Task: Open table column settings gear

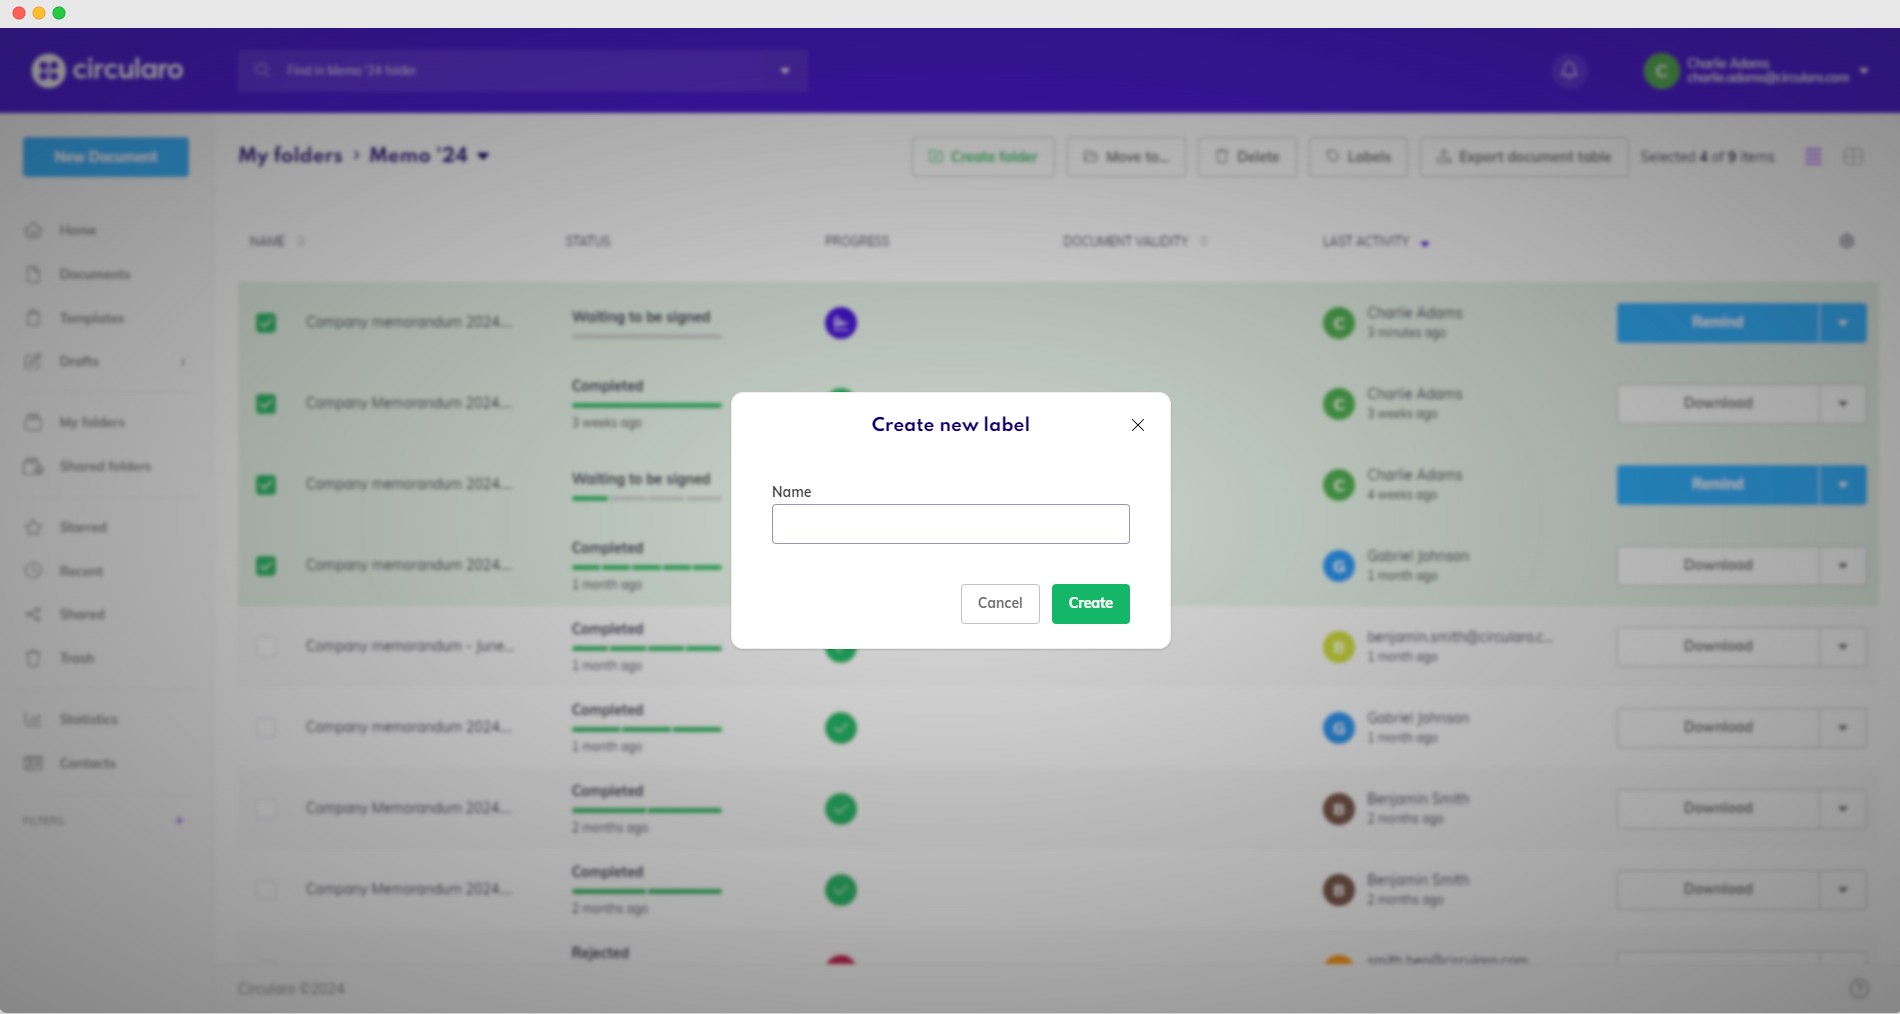Action: coord(1846,241)
